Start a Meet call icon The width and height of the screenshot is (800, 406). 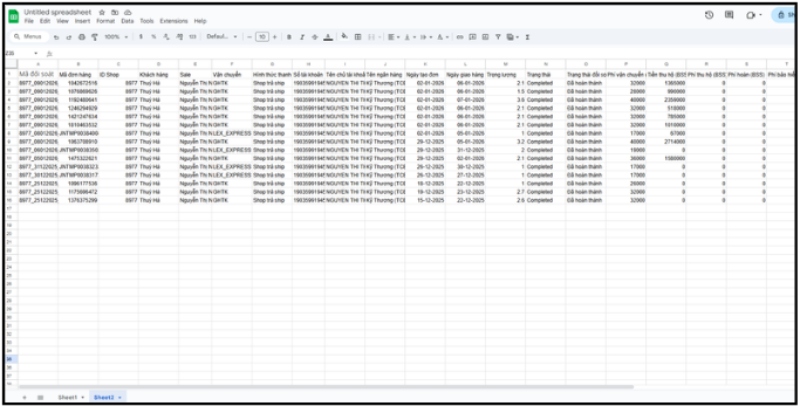751,15
